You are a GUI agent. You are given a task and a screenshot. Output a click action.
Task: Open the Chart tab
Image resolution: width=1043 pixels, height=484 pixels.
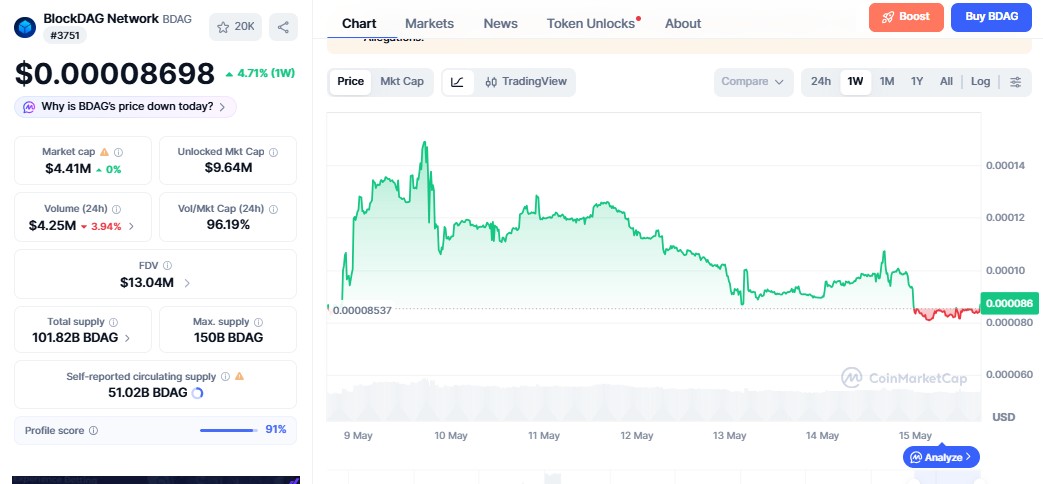tap(359, 24)
